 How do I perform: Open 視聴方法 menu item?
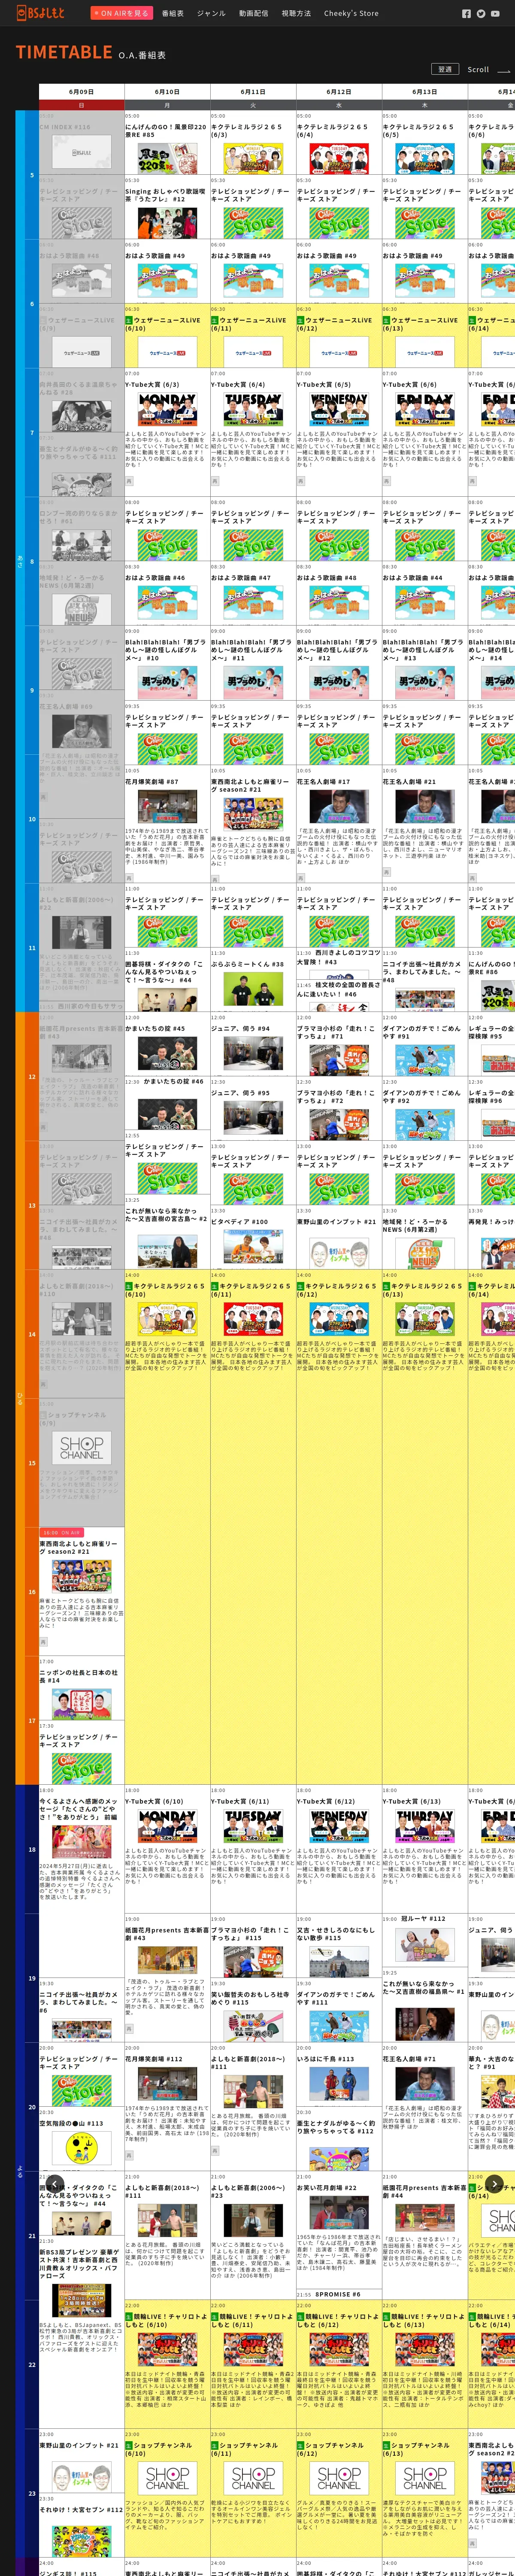(x=296, y=13)
